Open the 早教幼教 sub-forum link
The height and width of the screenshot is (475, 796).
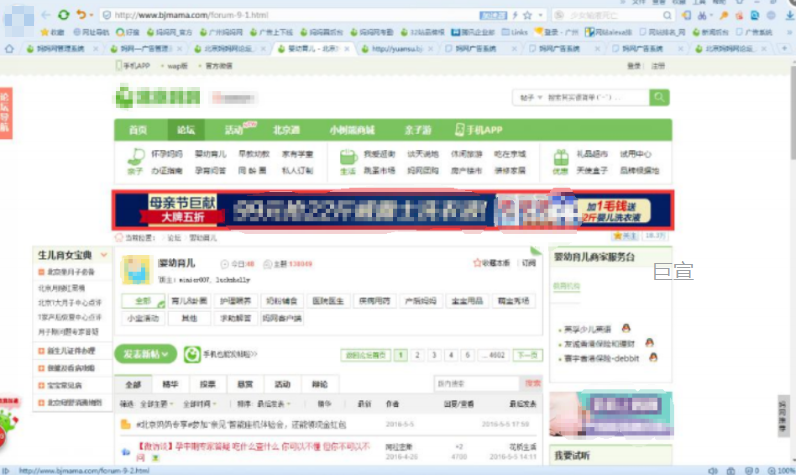coord(254,154)
